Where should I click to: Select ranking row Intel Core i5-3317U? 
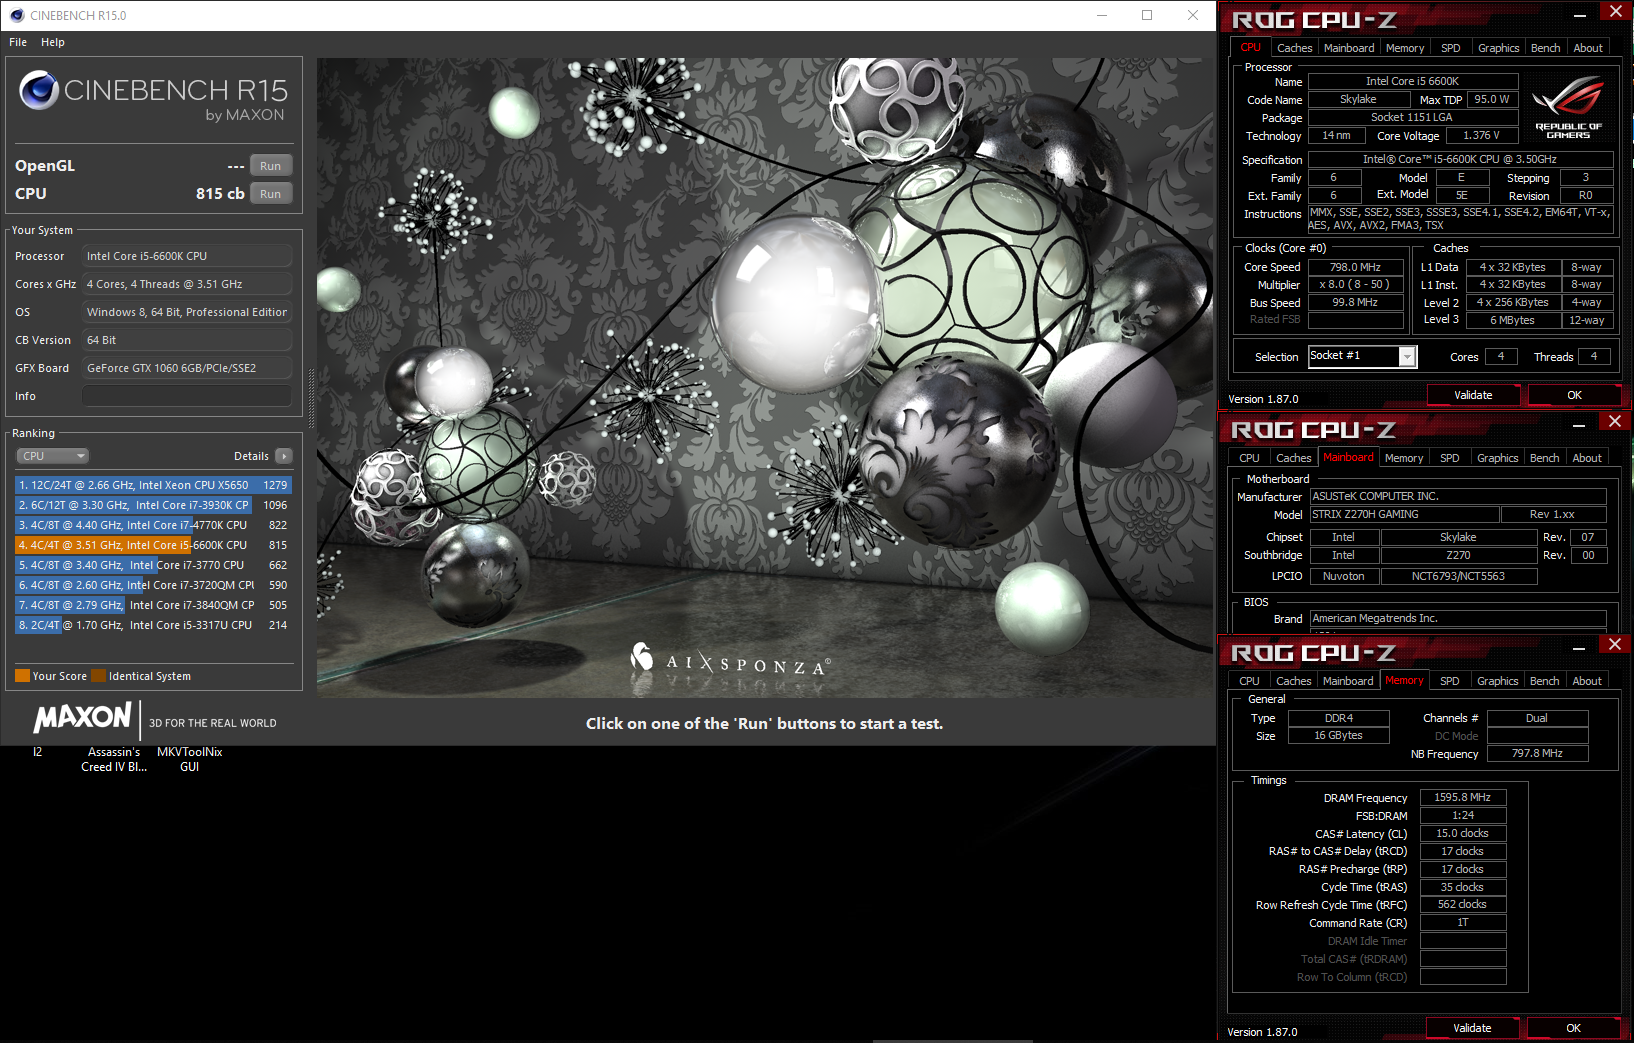[x=153, y=625]
